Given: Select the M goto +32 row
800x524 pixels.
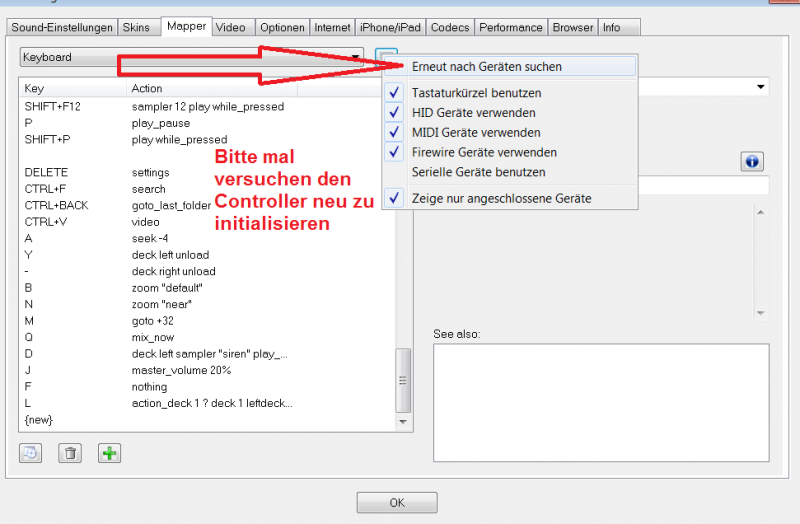Looking at the screenshot, I should [207, 321].
